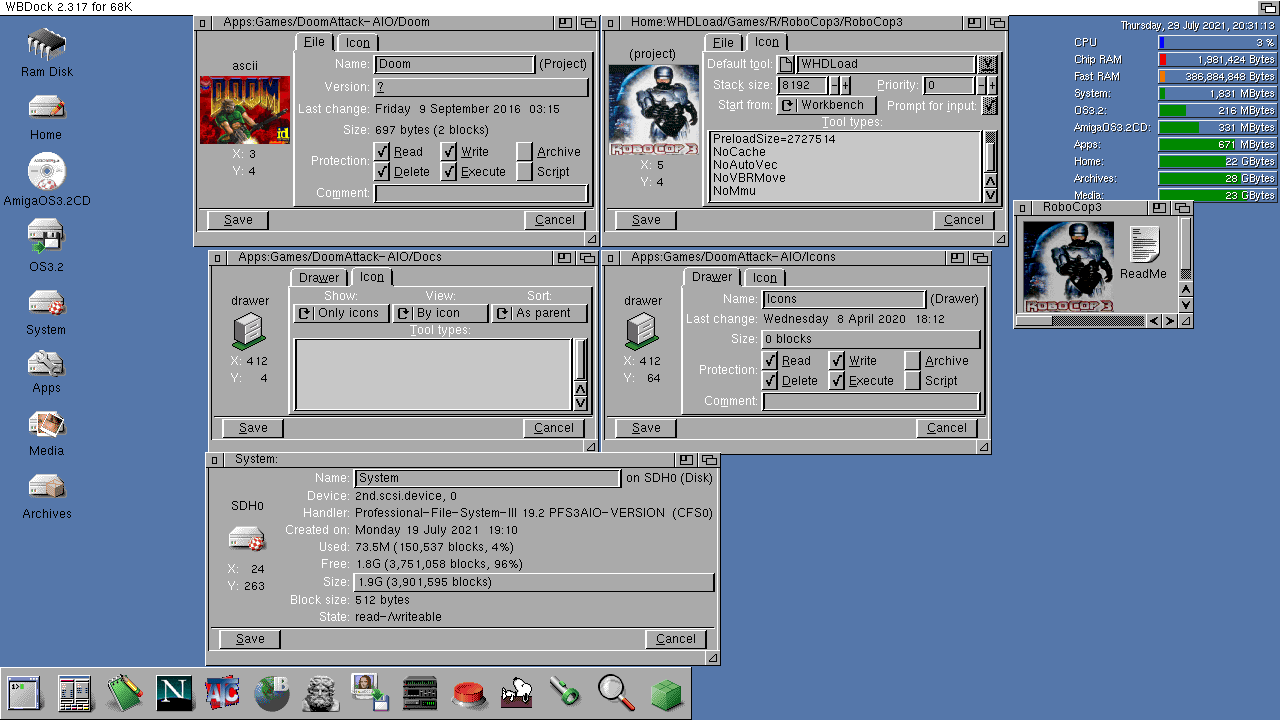1280x720 pixels.
Task: Switch to Icon tab in Icons window
Action: (x=765, y=278)
